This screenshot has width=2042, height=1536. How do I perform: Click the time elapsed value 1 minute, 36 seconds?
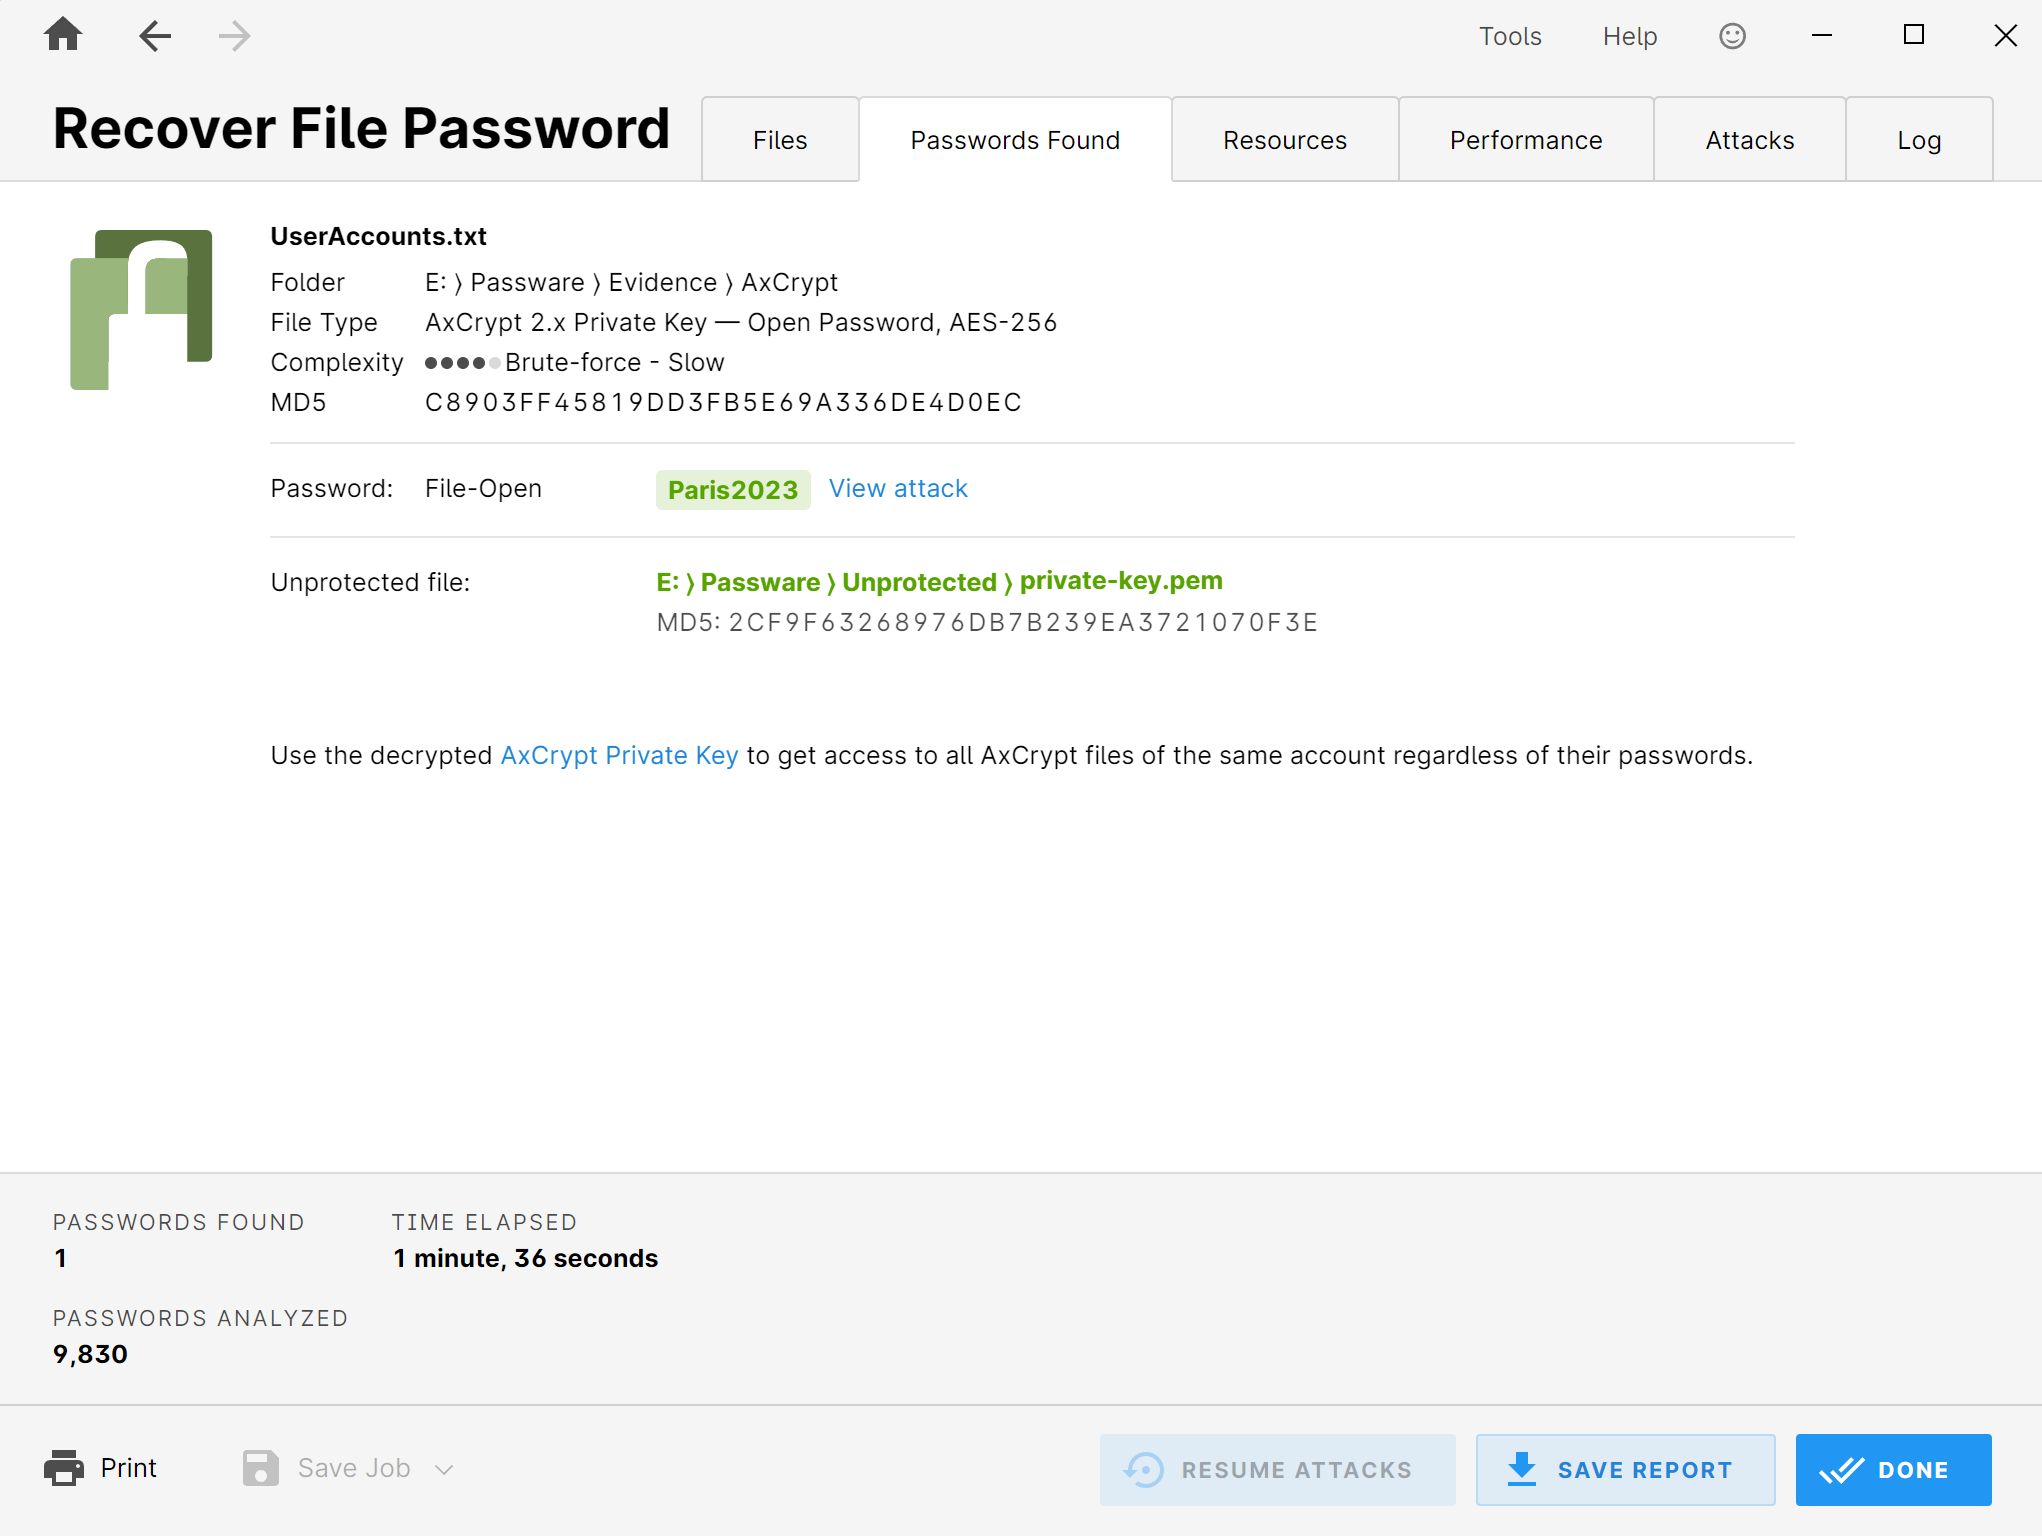coord(525,1258)
